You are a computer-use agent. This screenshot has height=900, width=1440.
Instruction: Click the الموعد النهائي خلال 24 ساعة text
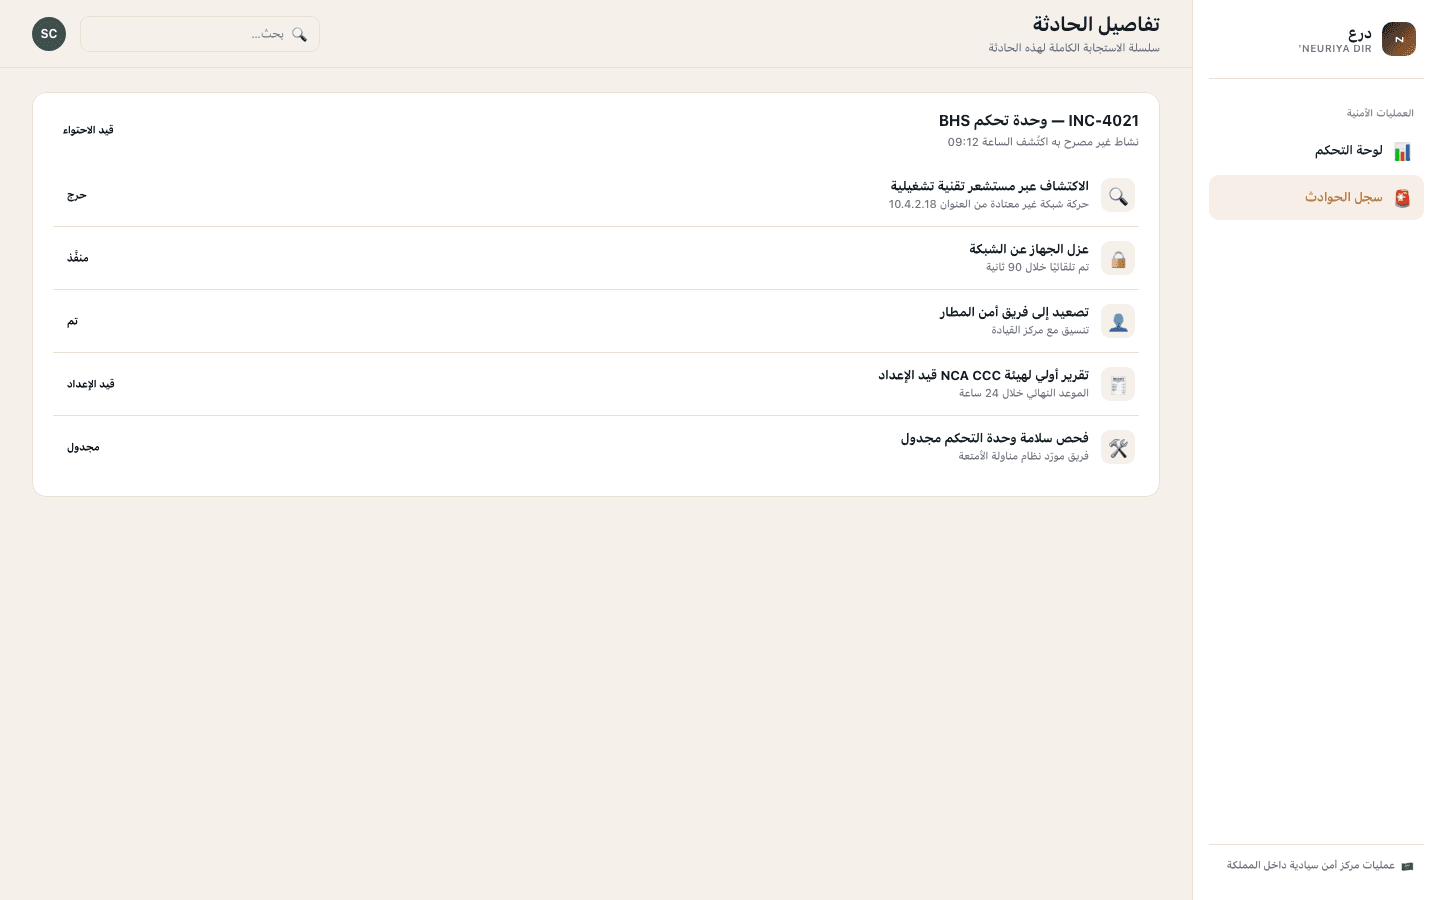(1024, 393)
